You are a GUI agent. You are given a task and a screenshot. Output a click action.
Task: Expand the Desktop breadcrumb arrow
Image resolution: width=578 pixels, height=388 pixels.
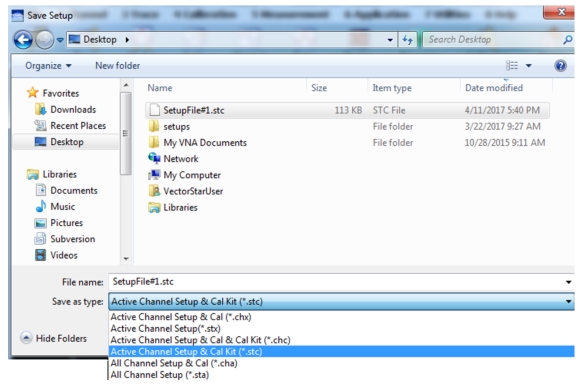[x=127, y=39]
